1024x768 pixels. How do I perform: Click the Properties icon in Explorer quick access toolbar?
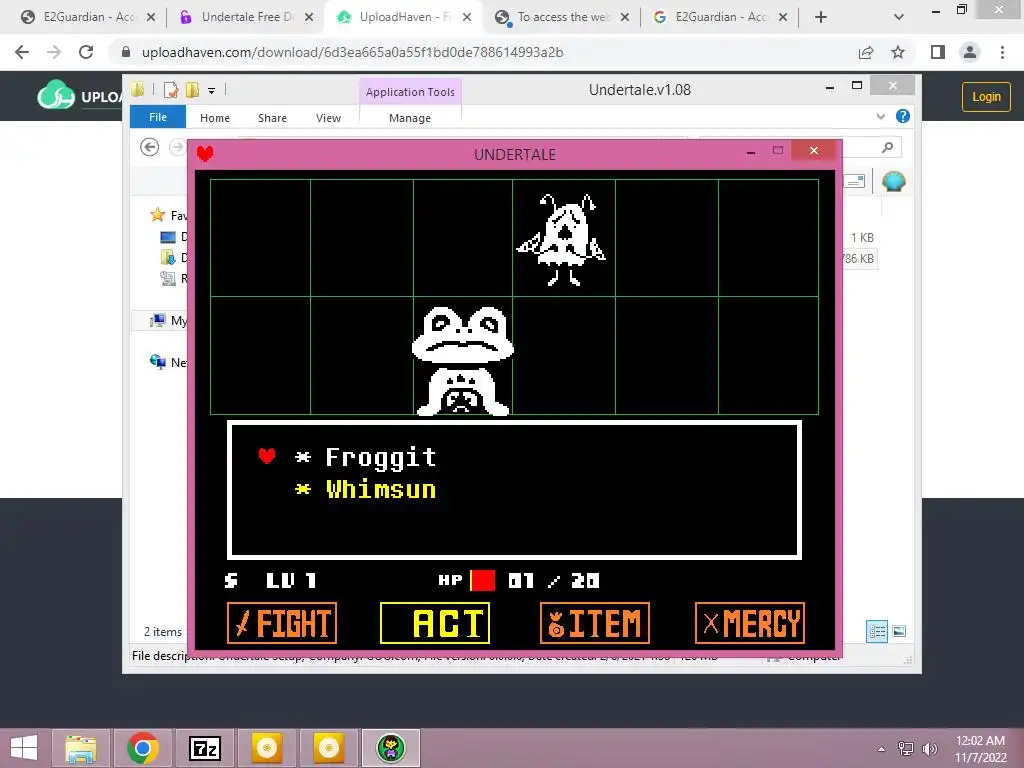click(x=171, y=89)
